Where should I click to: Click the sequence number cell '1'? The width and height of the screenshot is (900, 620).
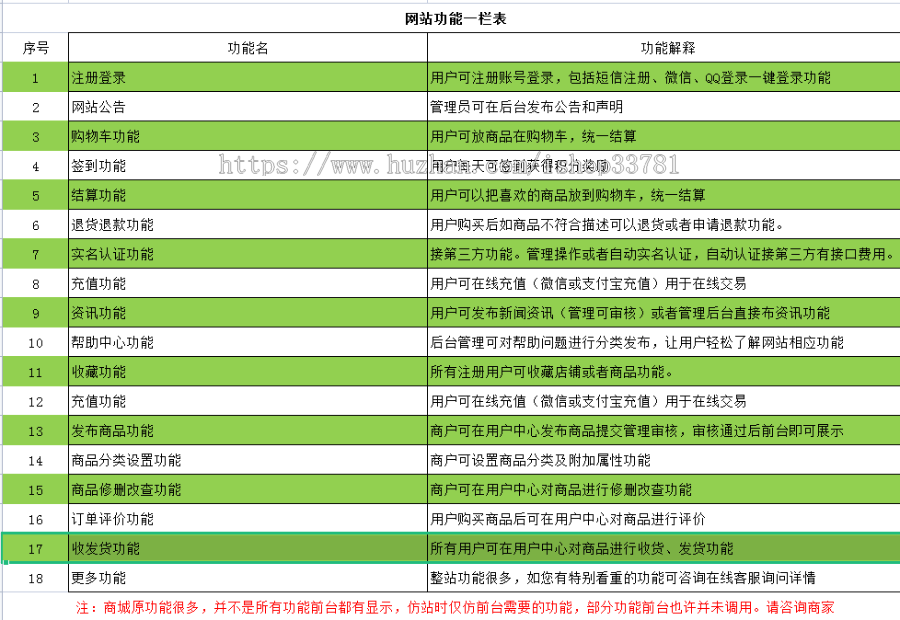[x=36, y=78]
